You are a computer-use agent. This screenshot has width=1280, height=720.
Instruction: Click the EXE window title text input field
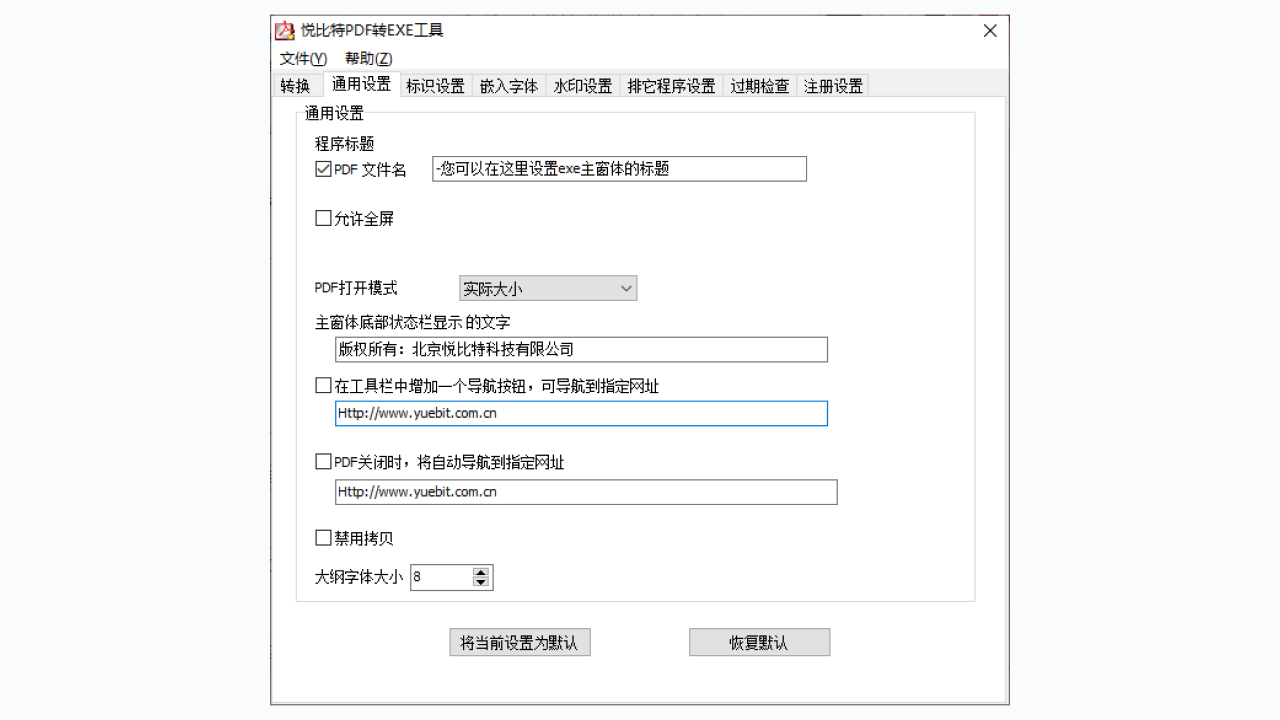click(x=619, y=168)
